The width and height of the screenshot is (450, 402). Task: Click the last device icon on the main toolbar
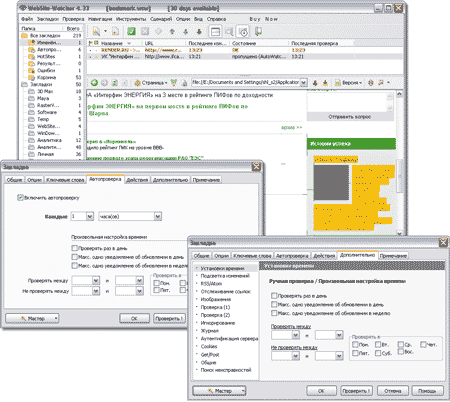[x=258, y=31]
